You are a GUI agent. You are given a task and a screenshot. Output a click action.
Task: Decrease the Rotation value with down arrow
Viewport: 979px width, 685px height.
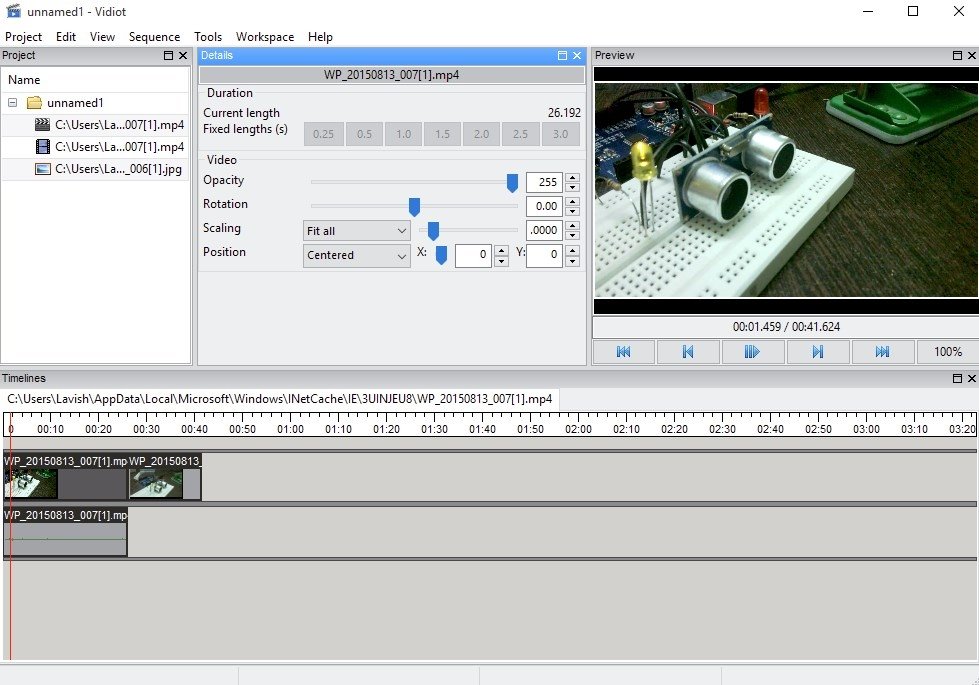pos(573,211)
